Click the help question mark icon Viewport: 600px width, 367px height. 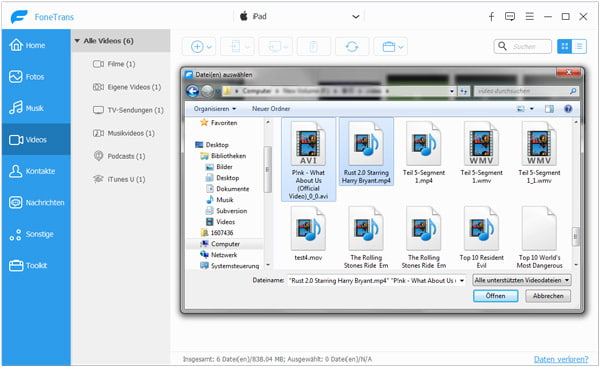click(568, 109)
